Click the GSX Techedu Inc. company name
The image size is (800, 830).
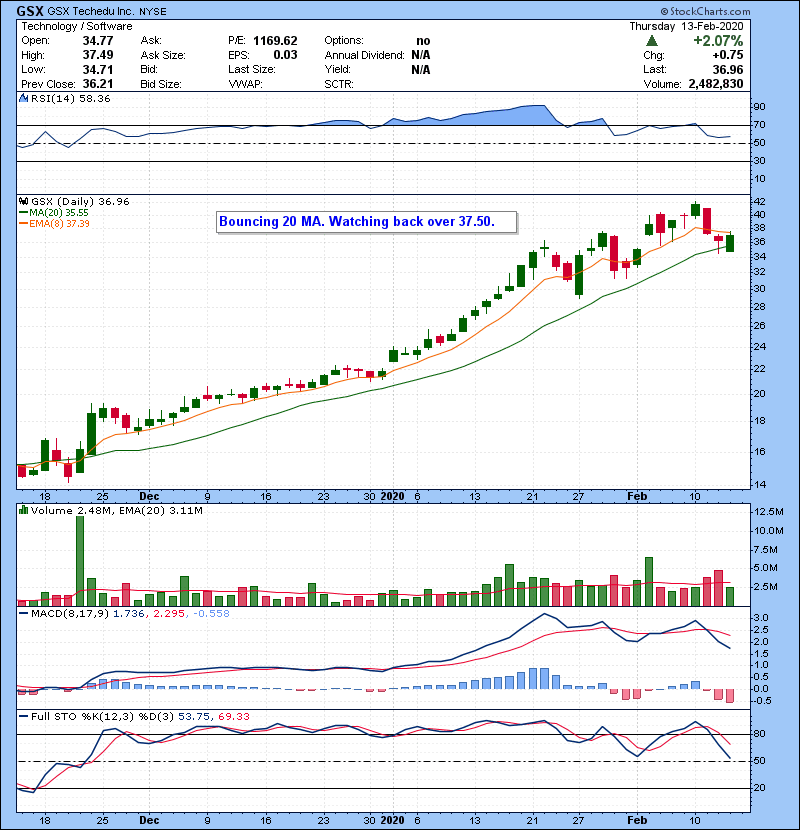point(92,11)
